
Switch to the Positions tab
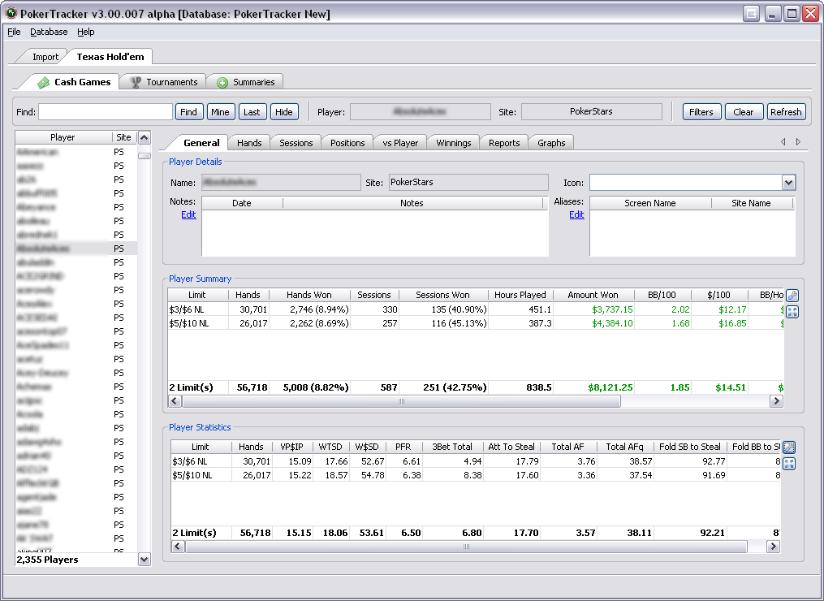tap(347, 143)
